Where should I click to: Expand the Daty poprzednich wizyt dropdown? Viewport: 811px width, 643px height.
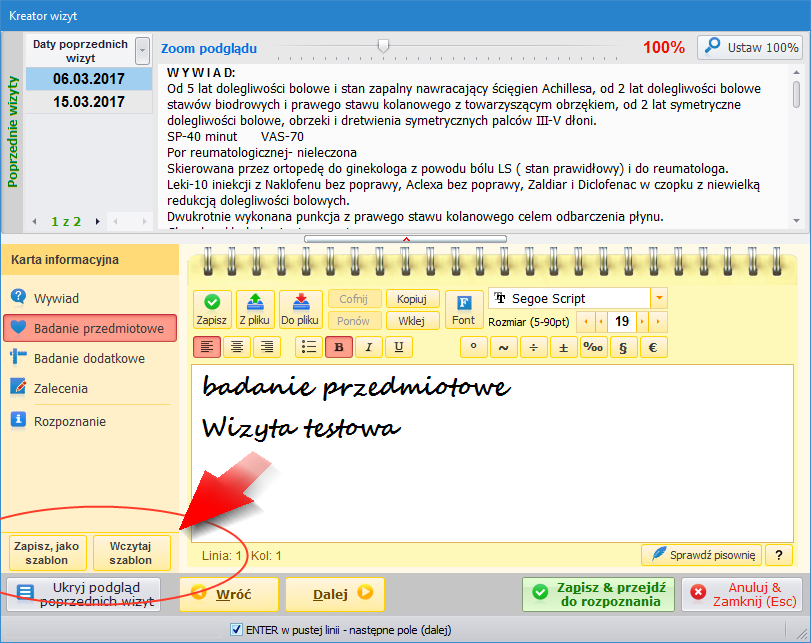point(142,51)
